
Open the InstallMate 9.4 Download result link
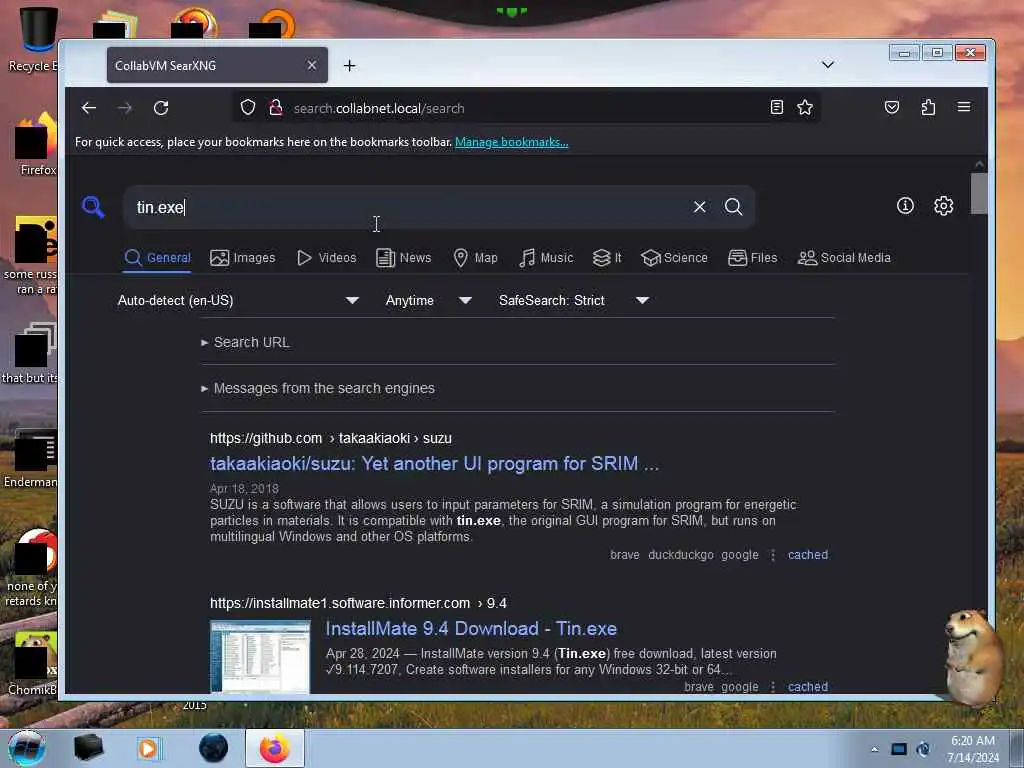coord(471,628)
